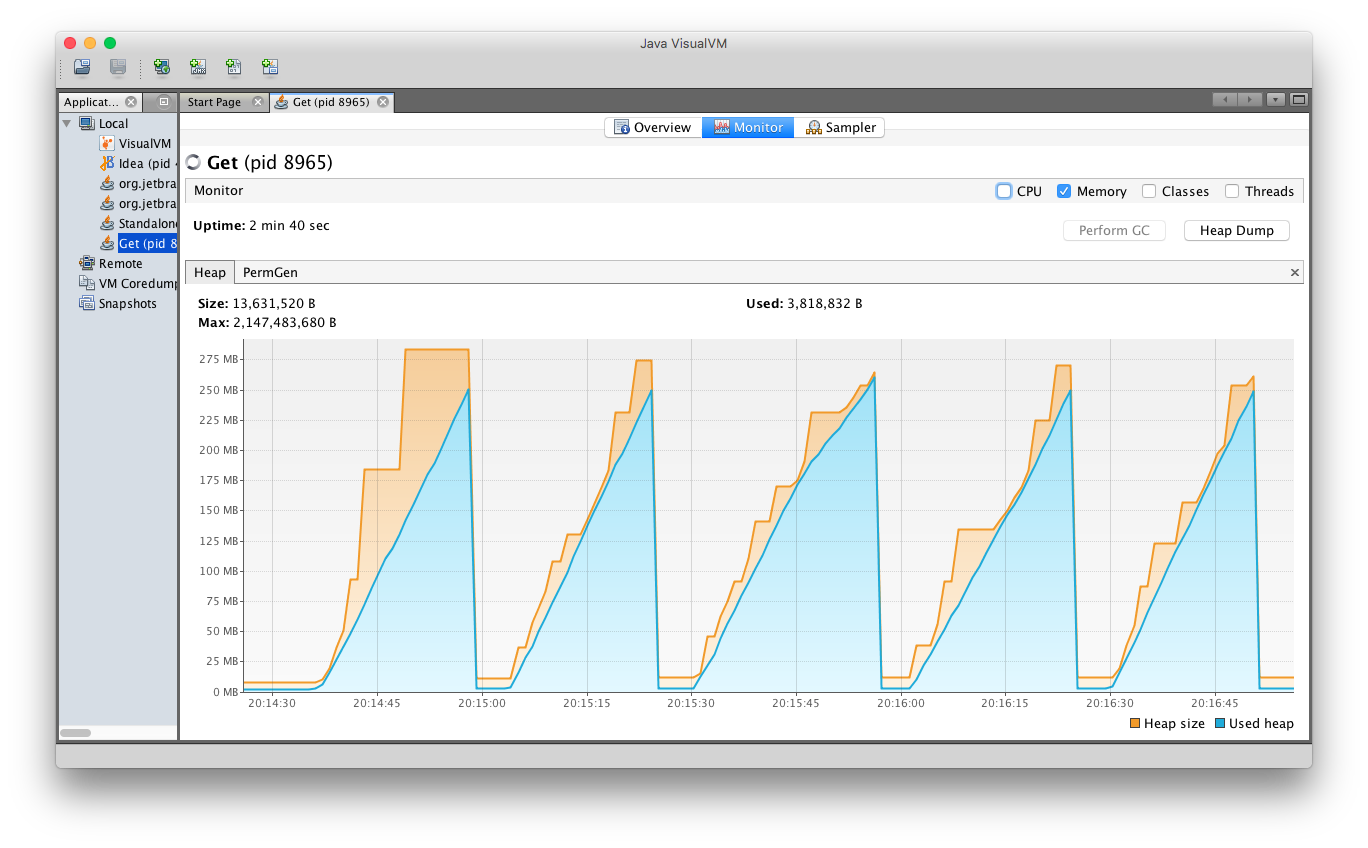
Task: Minimize the Applications panel
Action: pos(164,102)
